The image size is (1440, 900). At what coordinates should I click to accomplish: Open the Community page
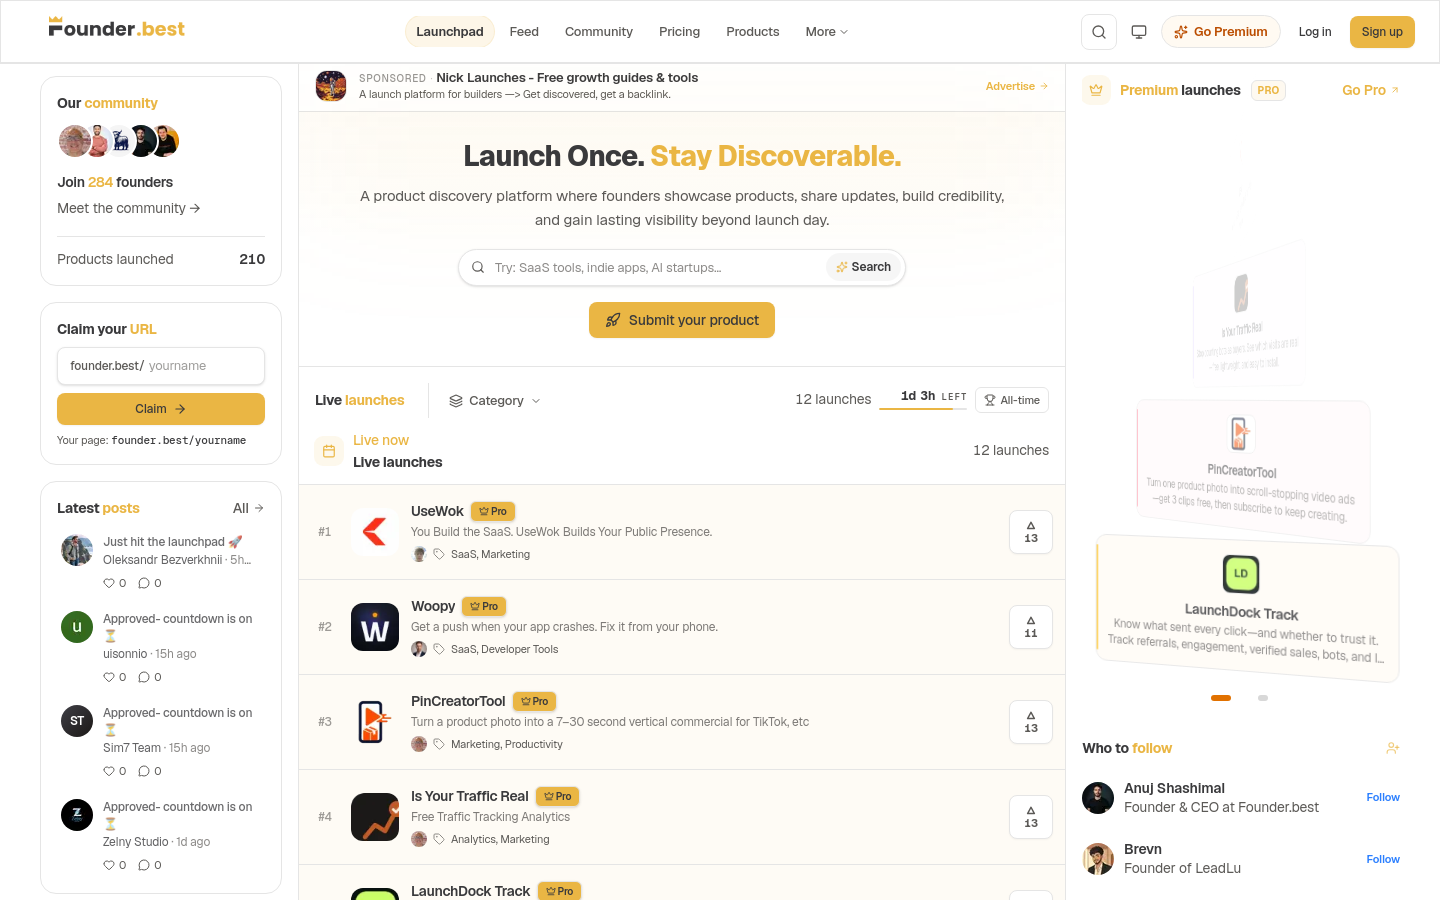coord(599,32)
